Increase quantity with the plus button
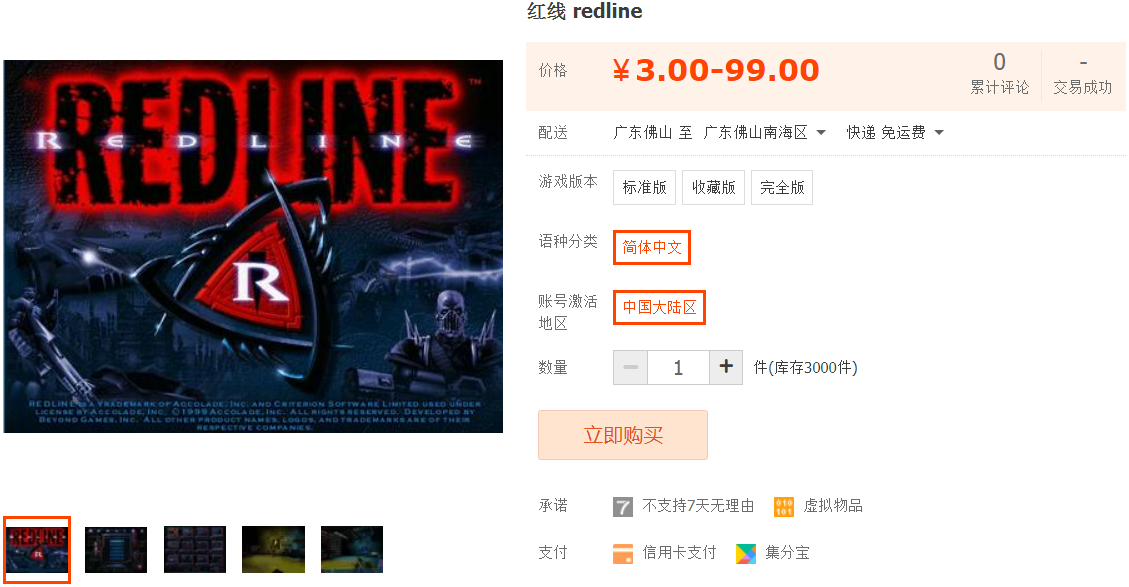 coord(726,367)
